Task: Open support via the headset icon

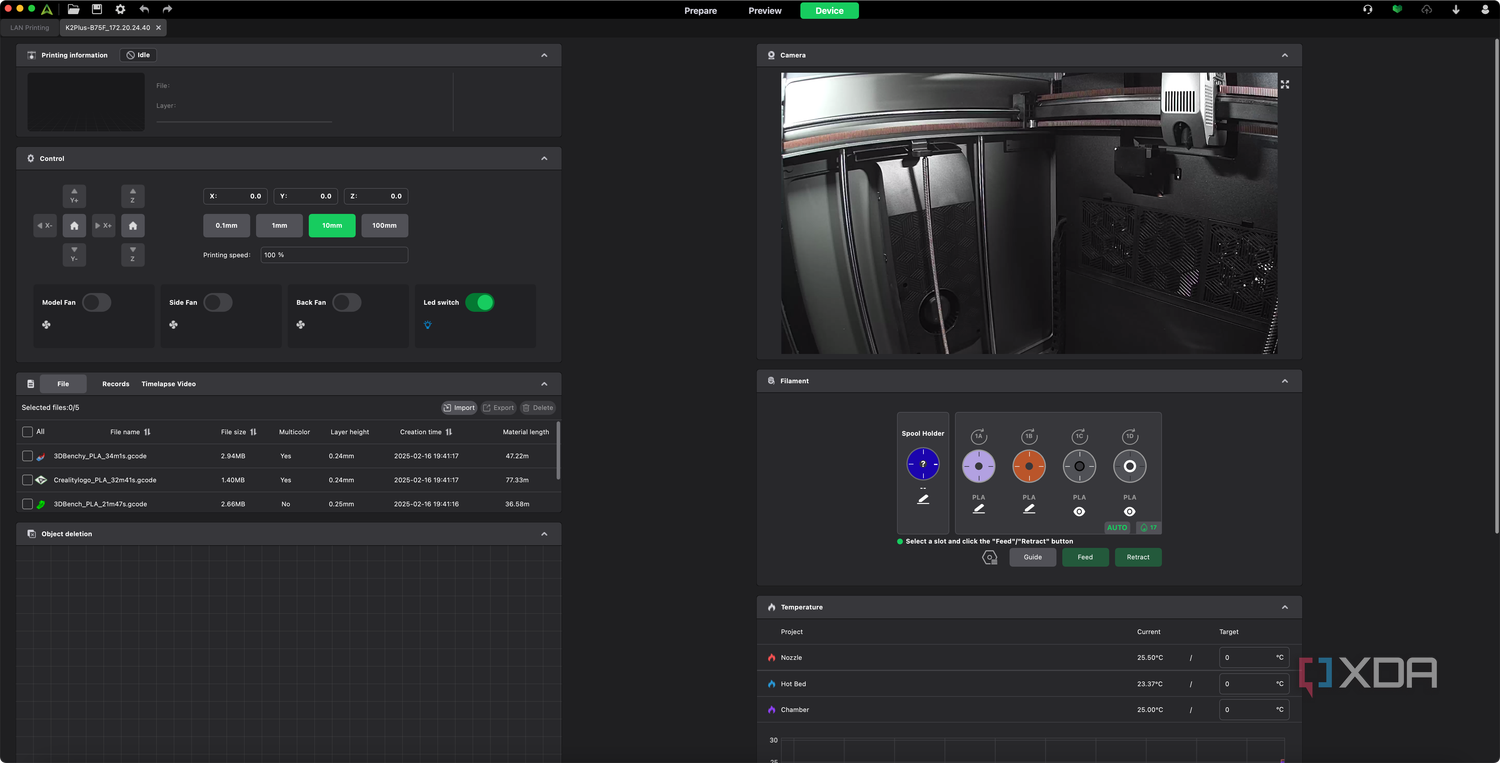Action: 1368,9
